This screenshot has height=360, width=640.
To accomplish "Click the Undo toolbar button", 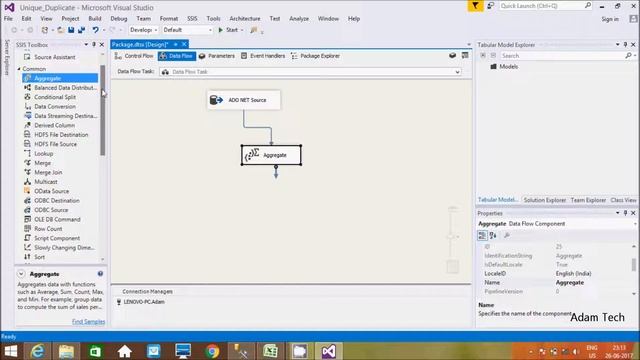I will point(95,30).
